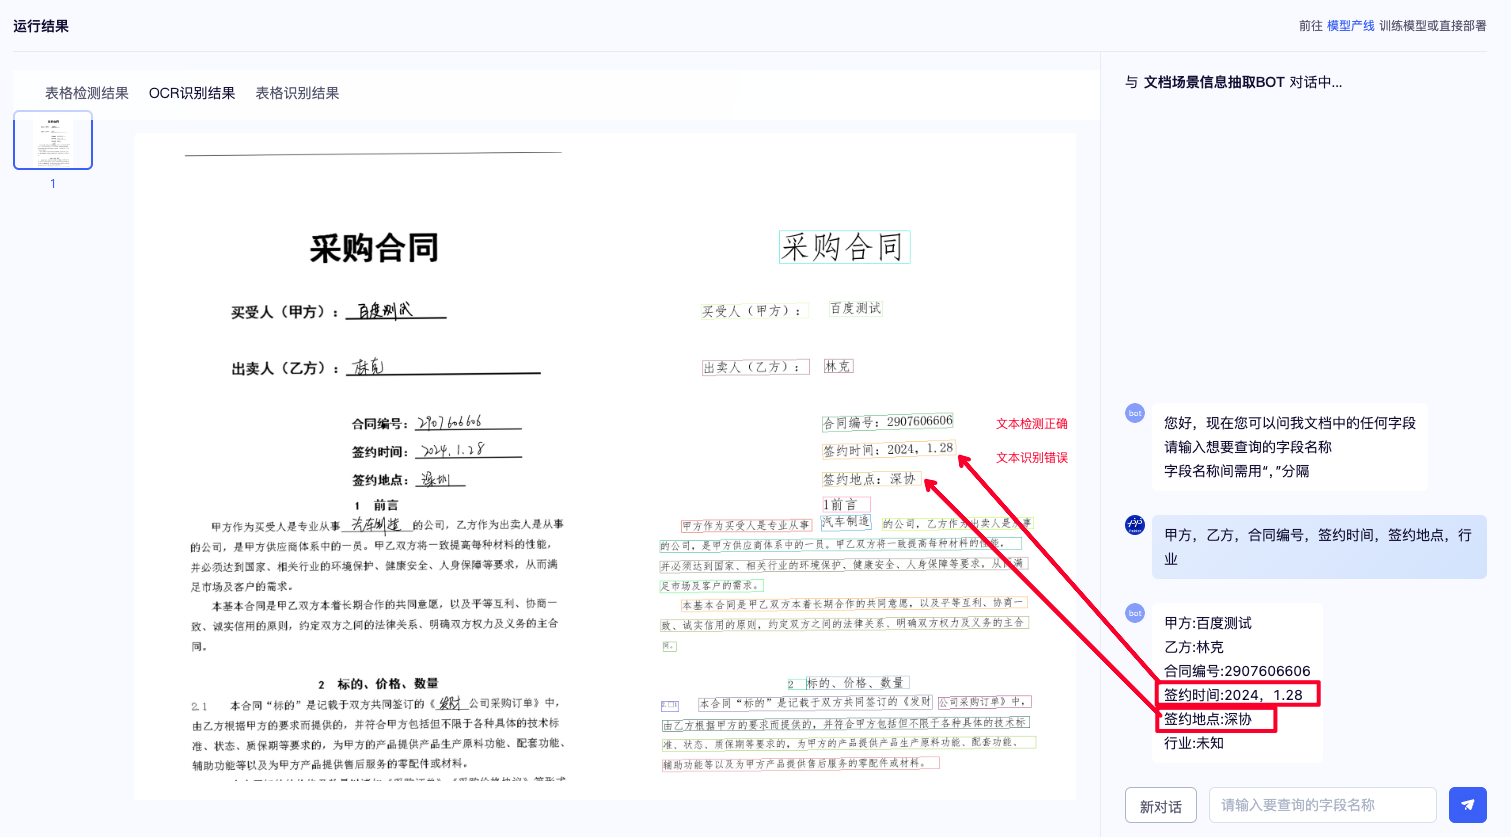The image size is (1511, 837).
Task: Click the 采购合同 title detection box
Action: tap(843, 245)
